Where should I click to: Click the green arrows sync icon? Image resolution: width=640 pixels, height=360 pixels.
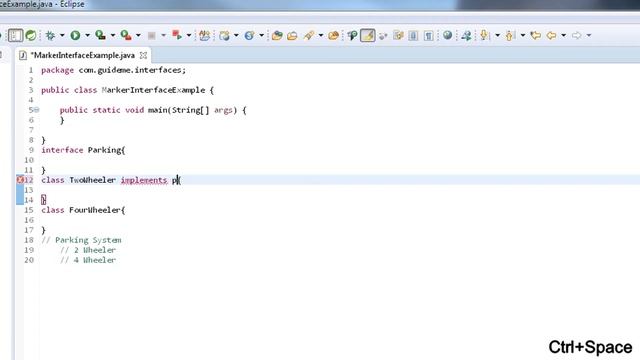click(466, 36)
